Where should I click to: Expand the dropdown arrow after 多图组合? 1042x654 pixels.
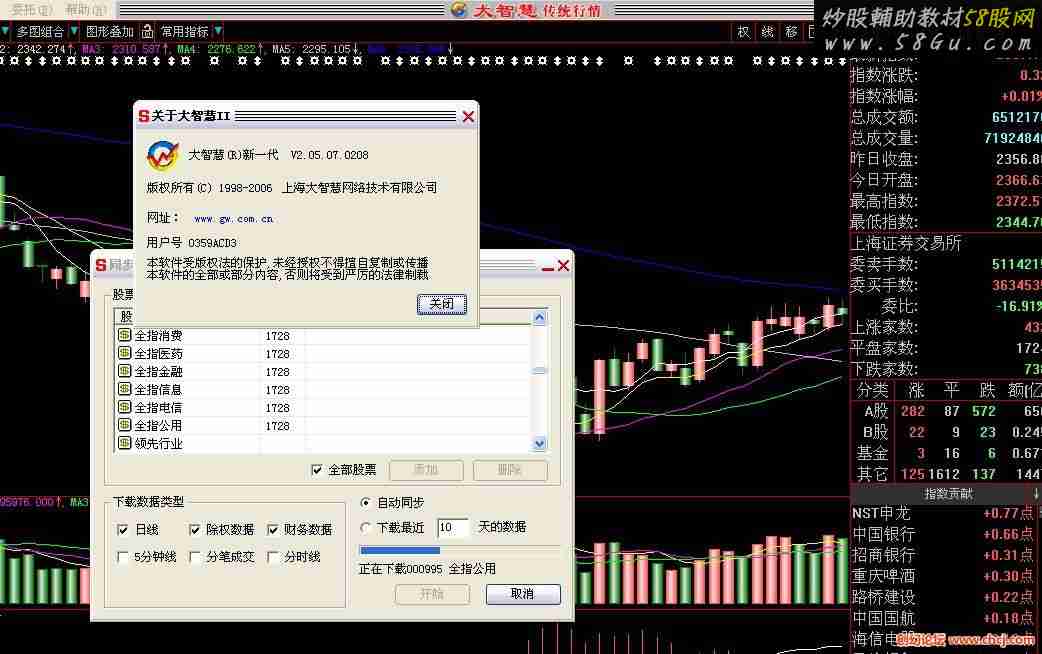point(74,31)
